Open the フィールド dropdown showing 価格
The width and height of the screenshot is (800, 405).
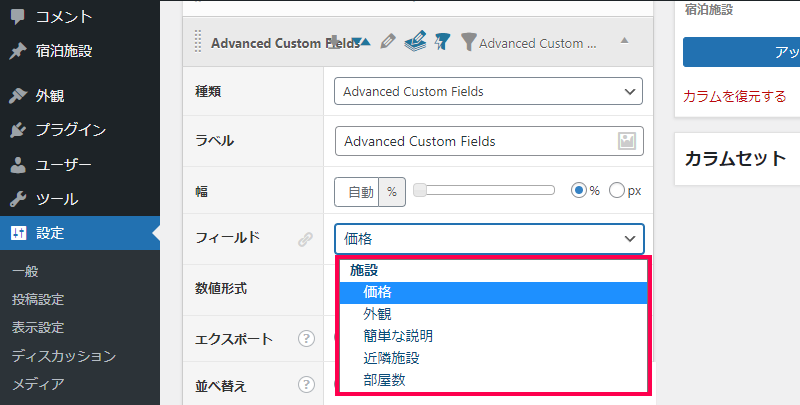489,239
